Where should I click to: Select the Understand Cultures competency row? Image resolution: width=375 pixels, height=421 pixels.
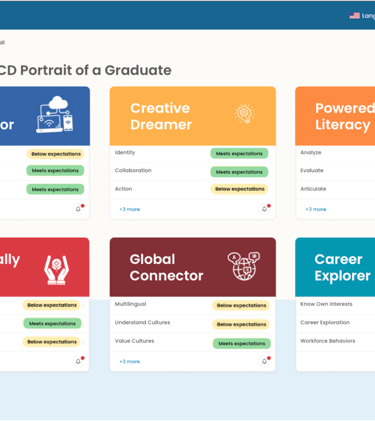click(193, 323)
